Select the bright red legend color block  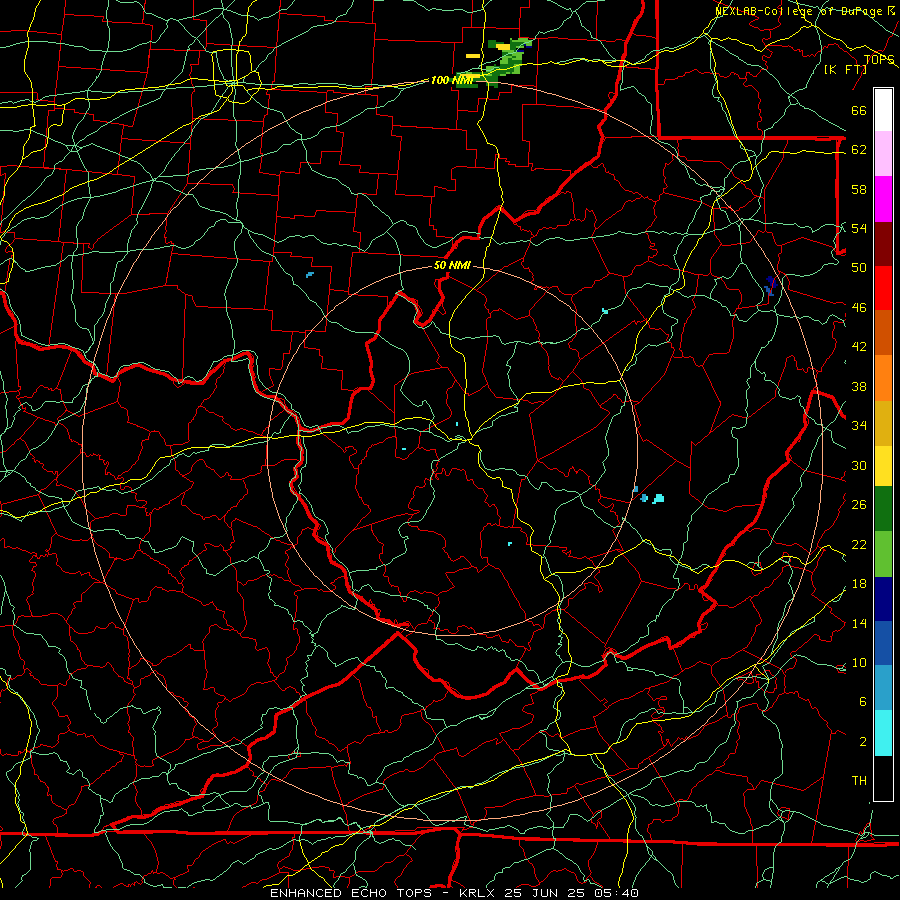(x=883, y=288)
